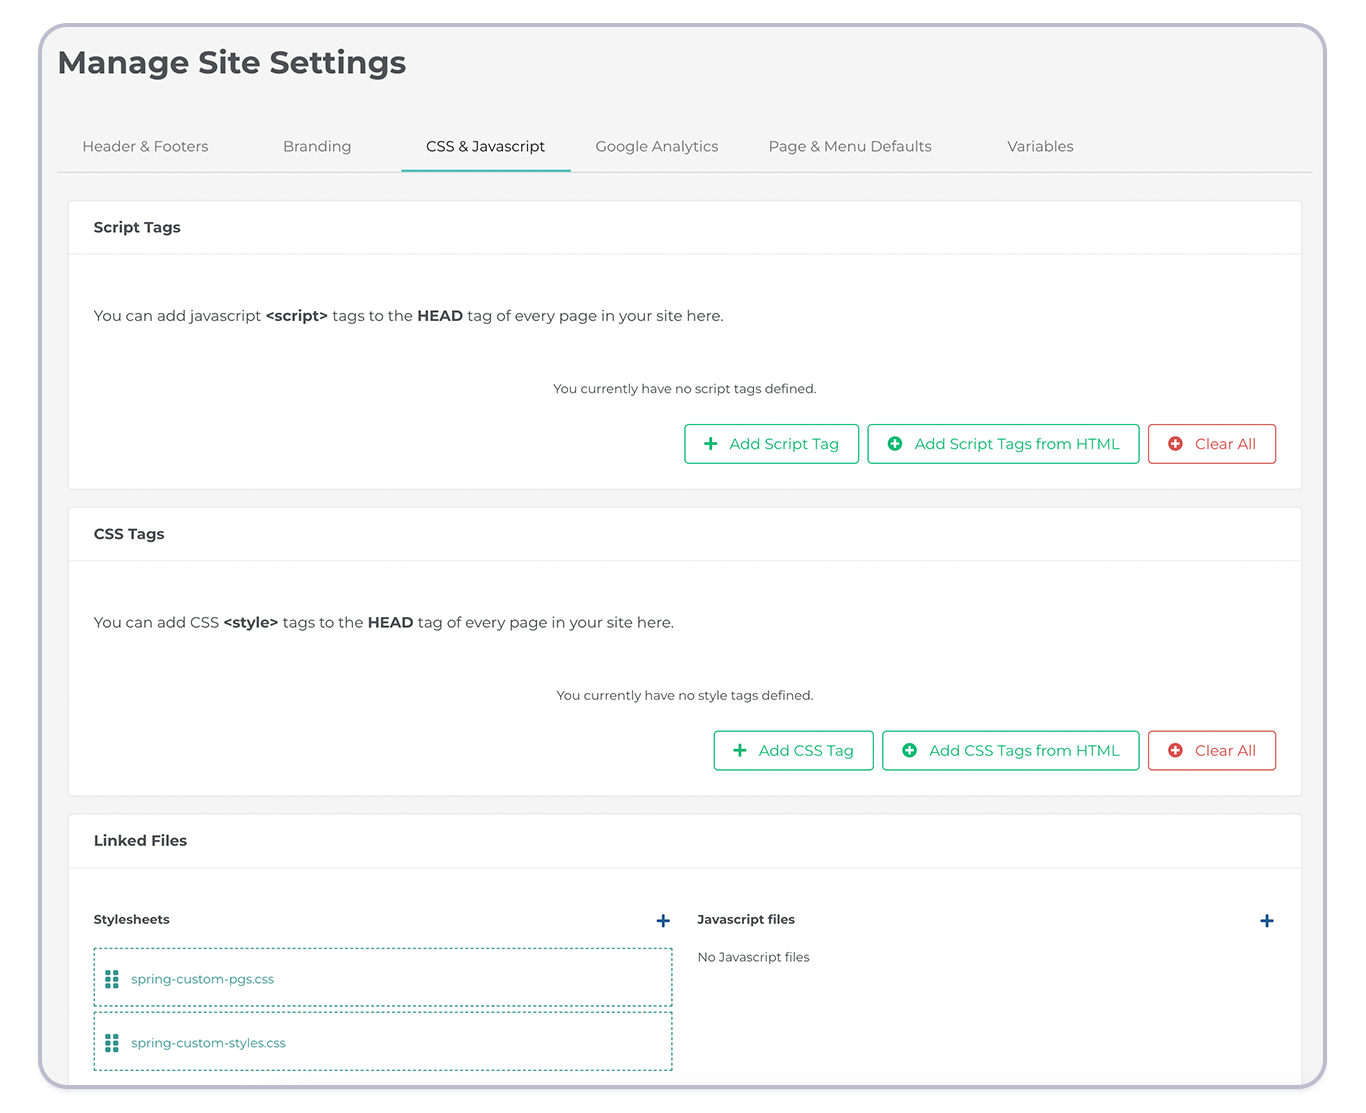Open the Header & Footers tab
This screenshot has height=1113, width=1366.
point(145,146)
